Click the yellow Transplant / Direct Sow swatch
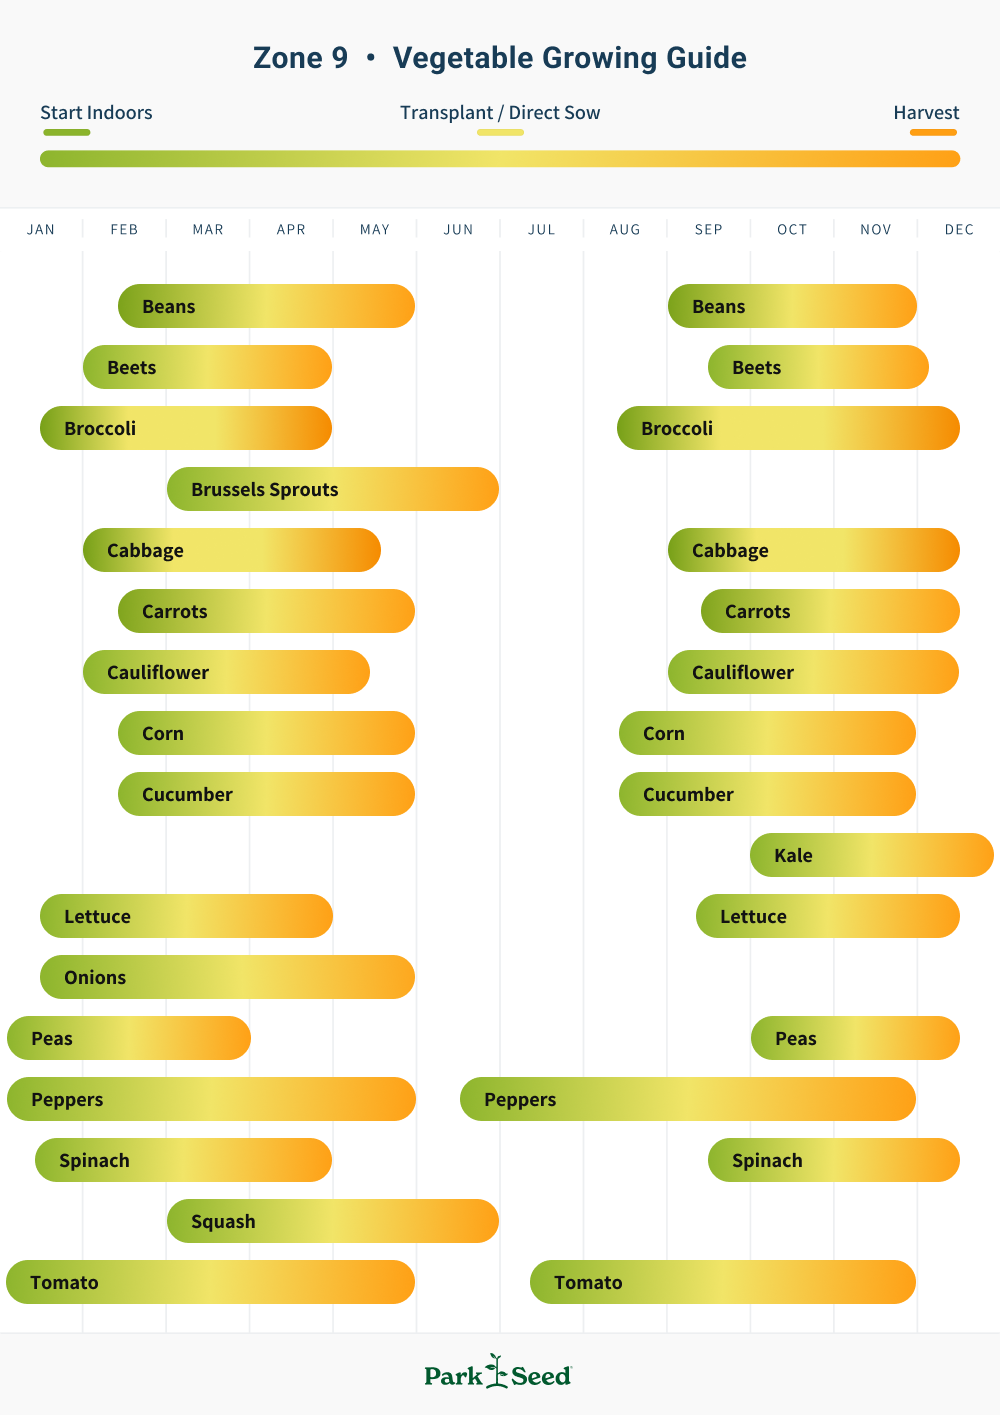The image size is (1000, 1416). [500, 132]
